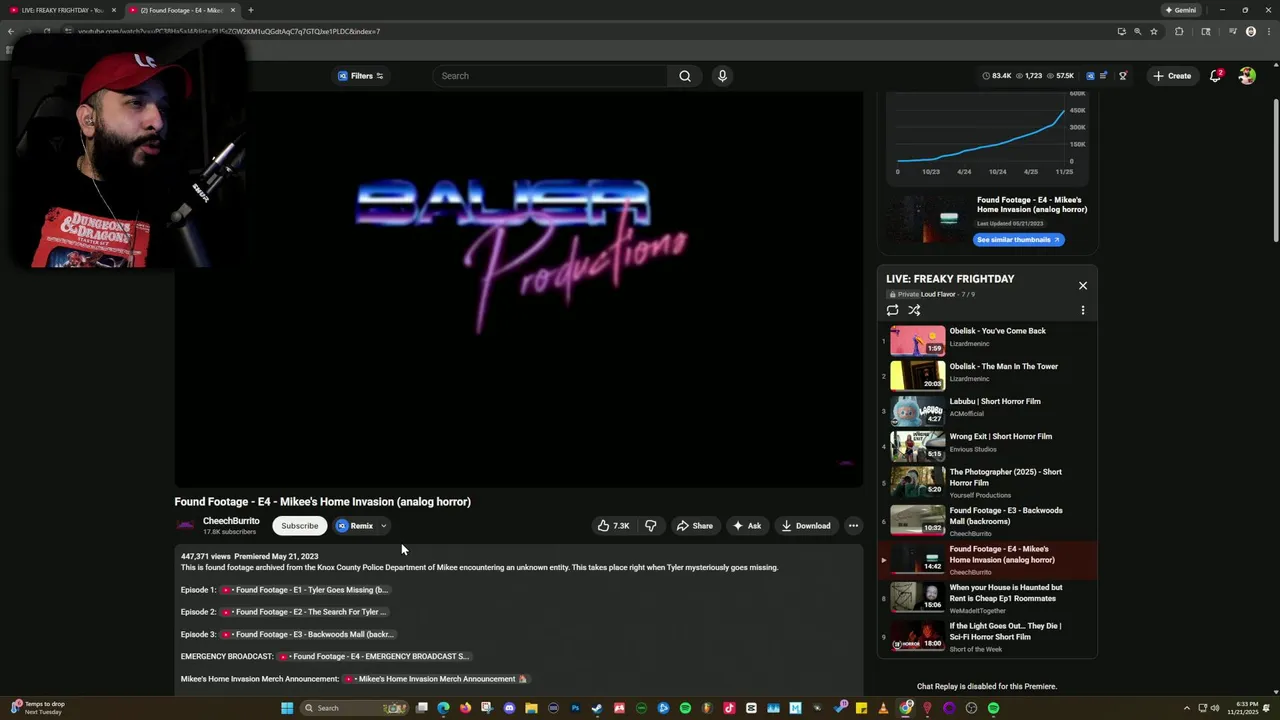1280x720 pixels.
Task: Open the Filters dropdown
Action: point(361,76)
